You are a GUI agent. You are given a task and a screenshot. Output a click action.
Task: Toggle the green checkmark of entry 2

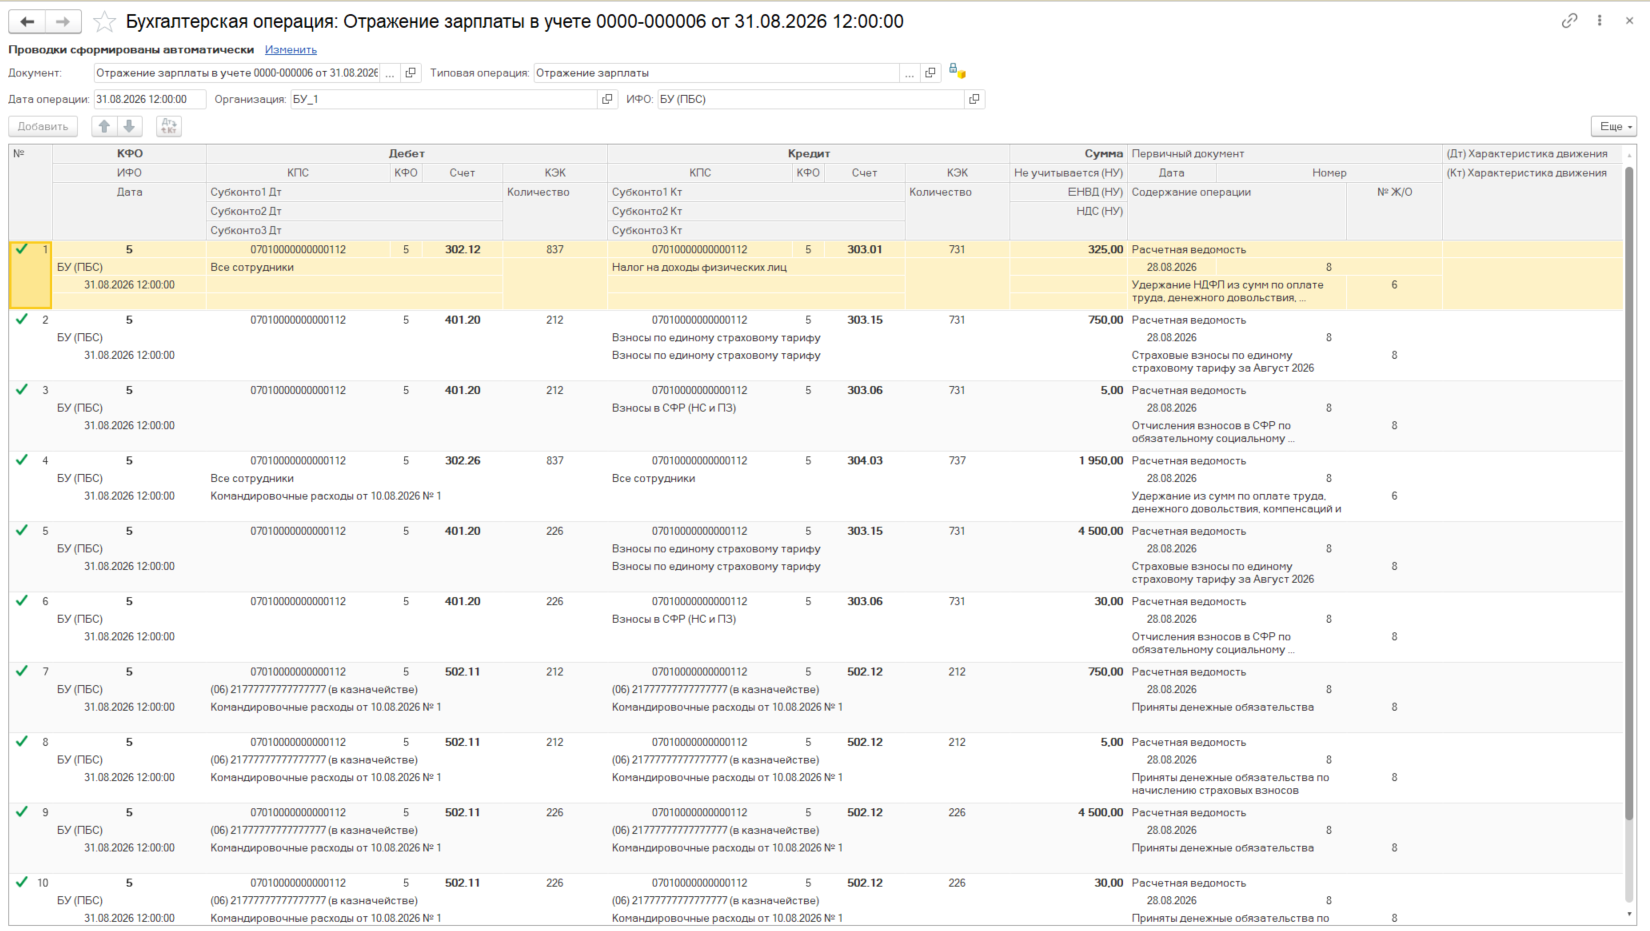(x=21, y=319)
